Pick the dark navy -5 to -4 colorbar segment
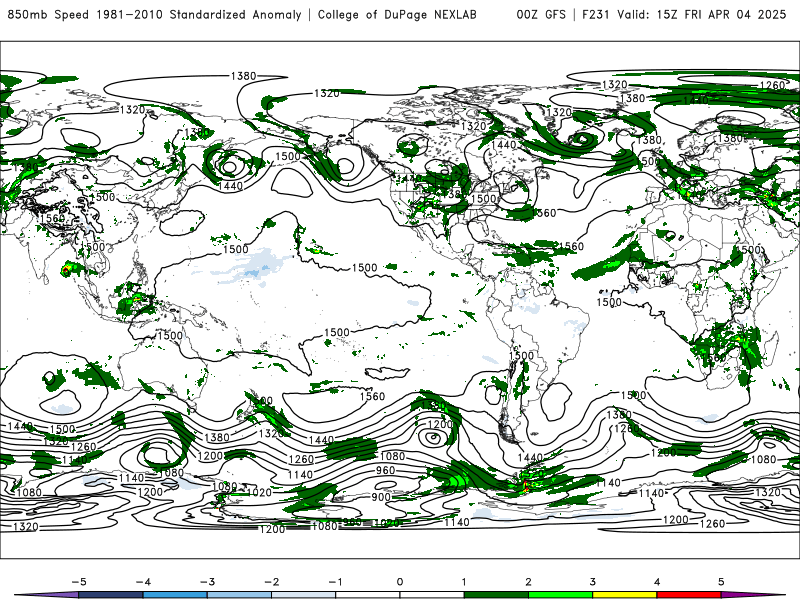Screen dimensions: 800x600 point(111,595)
